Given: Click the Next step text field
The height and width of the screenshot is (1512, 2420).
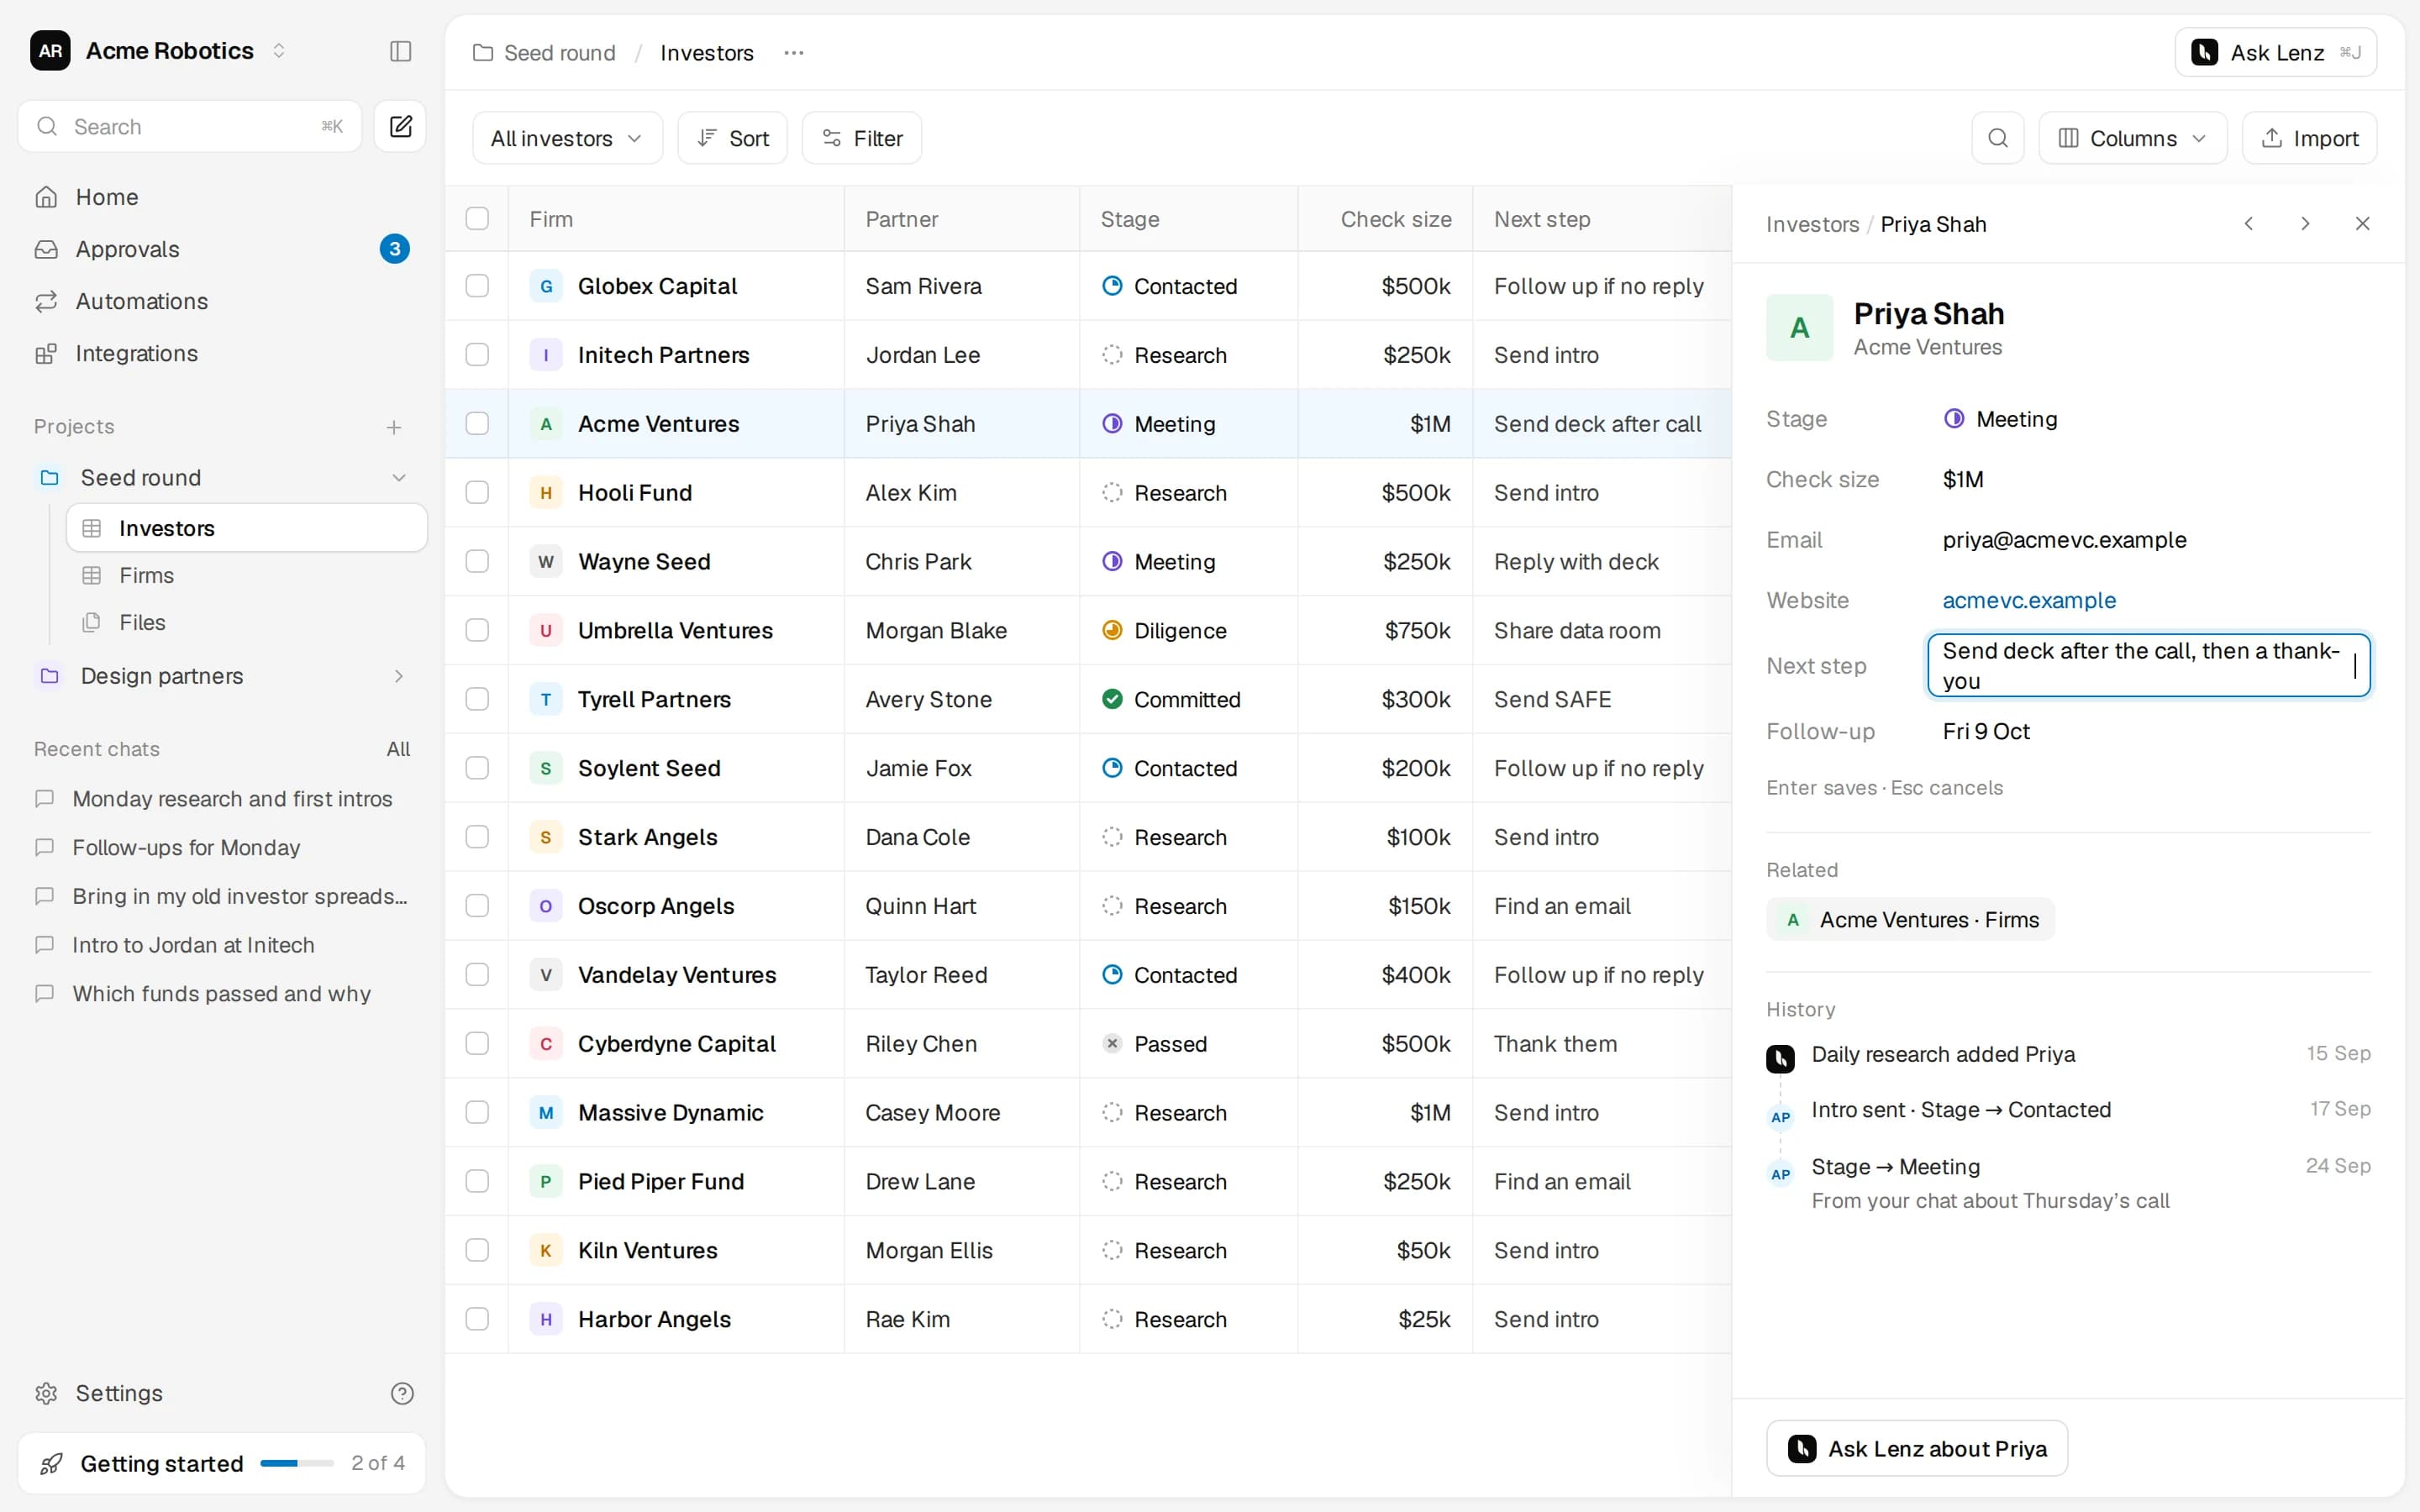Looking at the screenshot, I should tap(2148, 665).
